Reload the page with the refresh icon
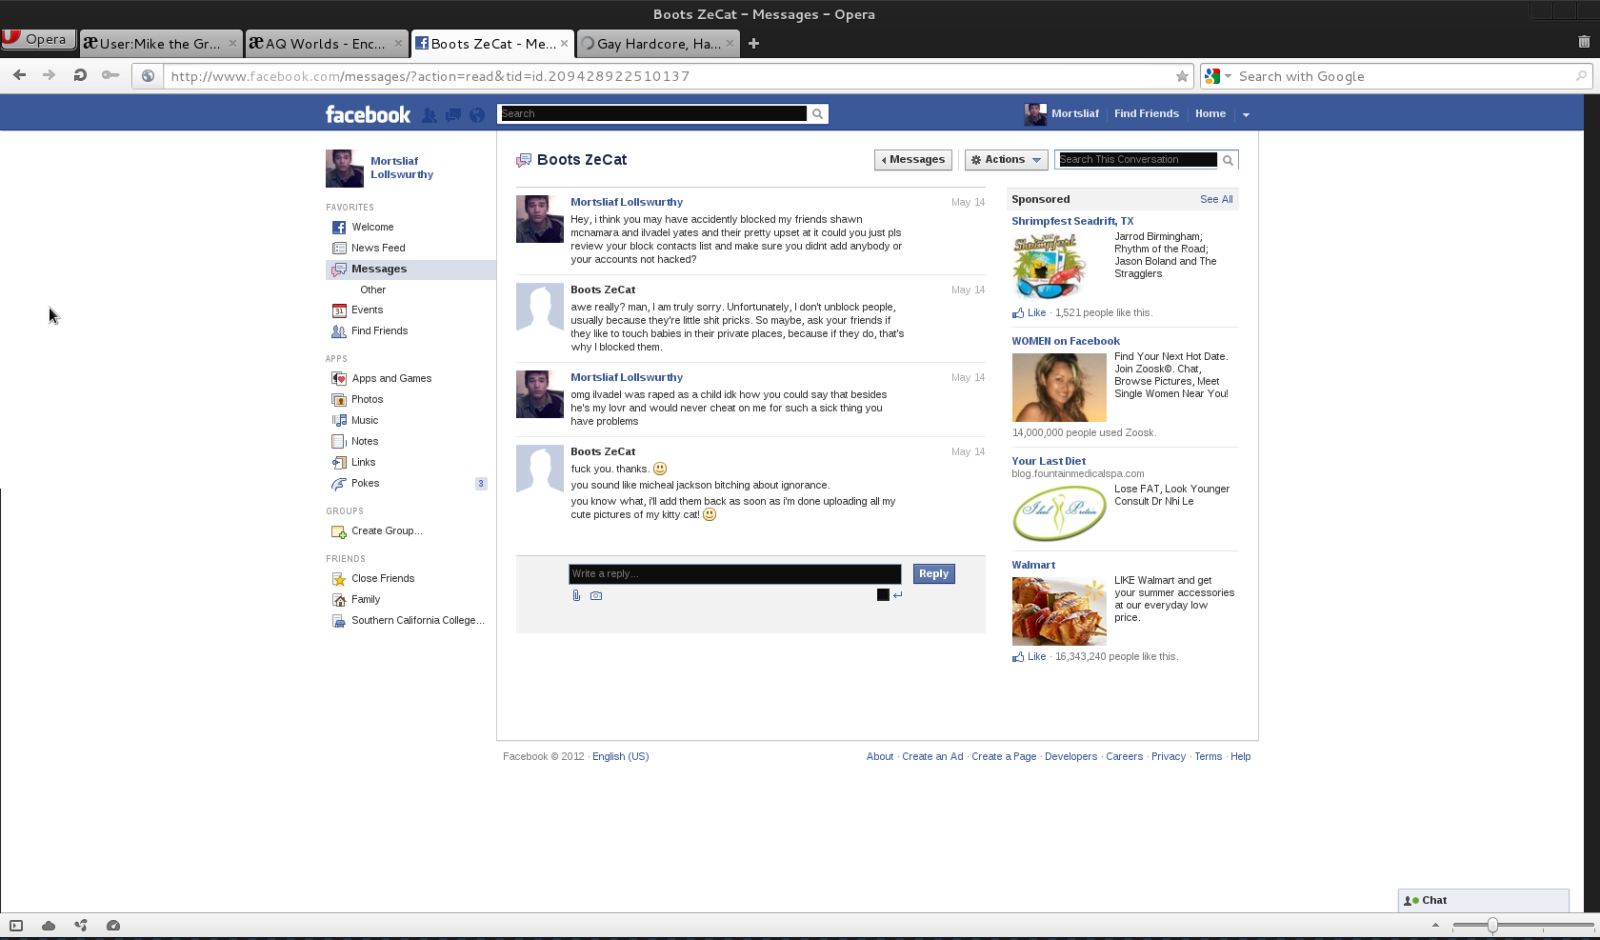 point(80,75)
